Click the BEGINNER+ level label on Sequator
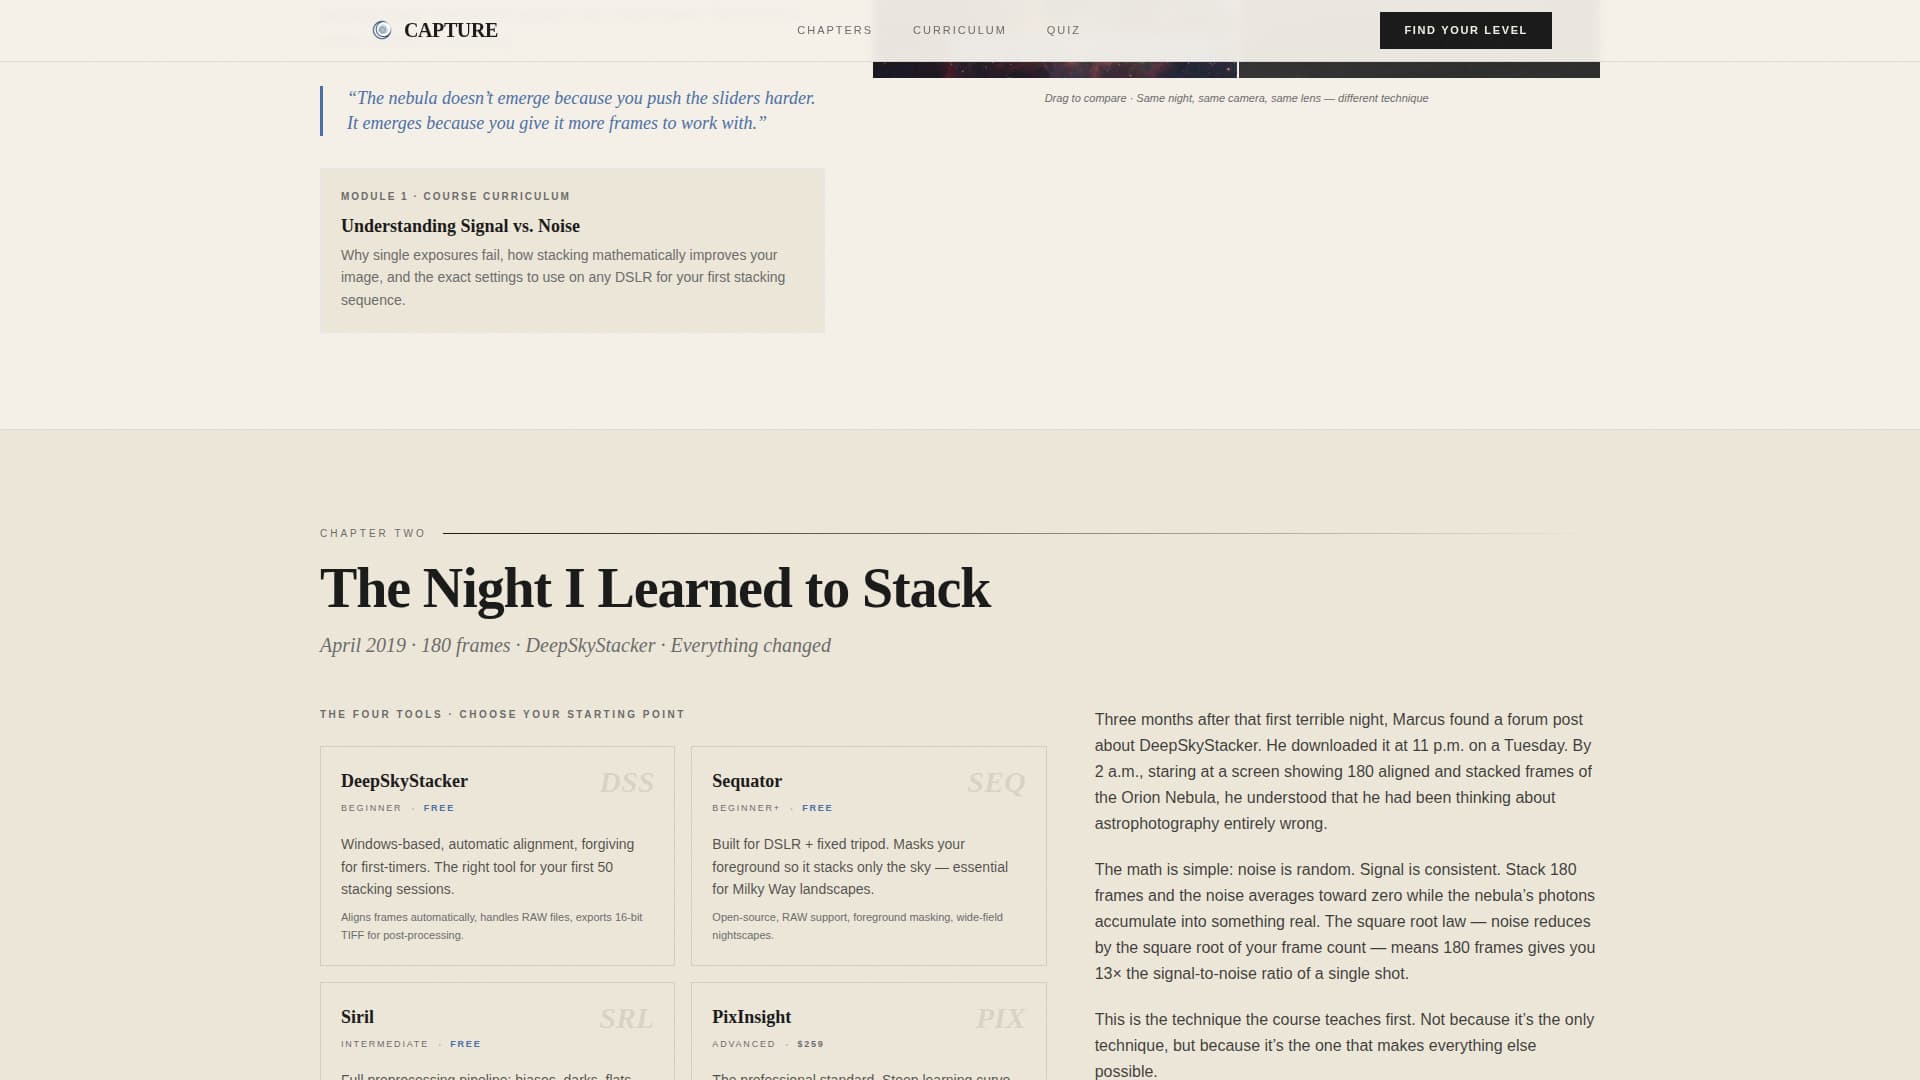The width and height of the screenshot is (1920, 1080). click(746, 808)
